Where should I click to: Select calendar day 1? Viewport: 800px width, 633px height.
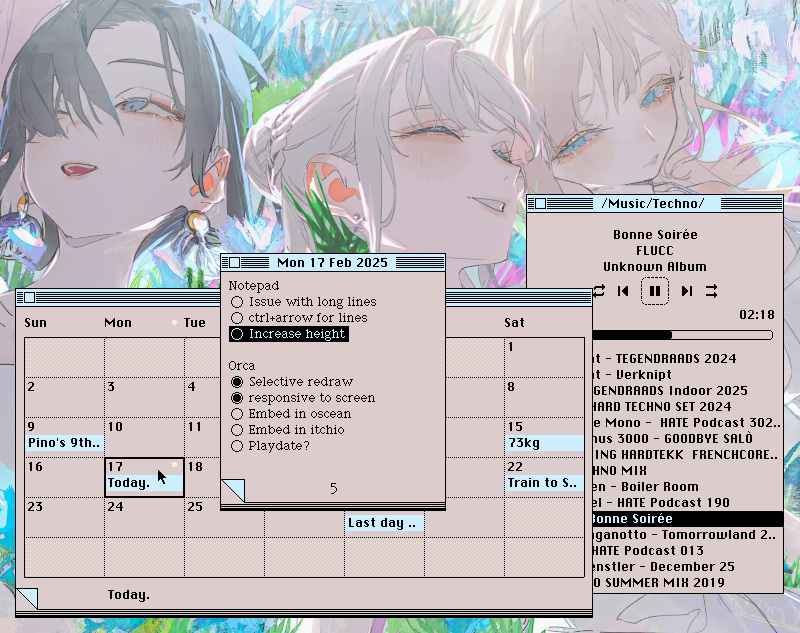544,358
